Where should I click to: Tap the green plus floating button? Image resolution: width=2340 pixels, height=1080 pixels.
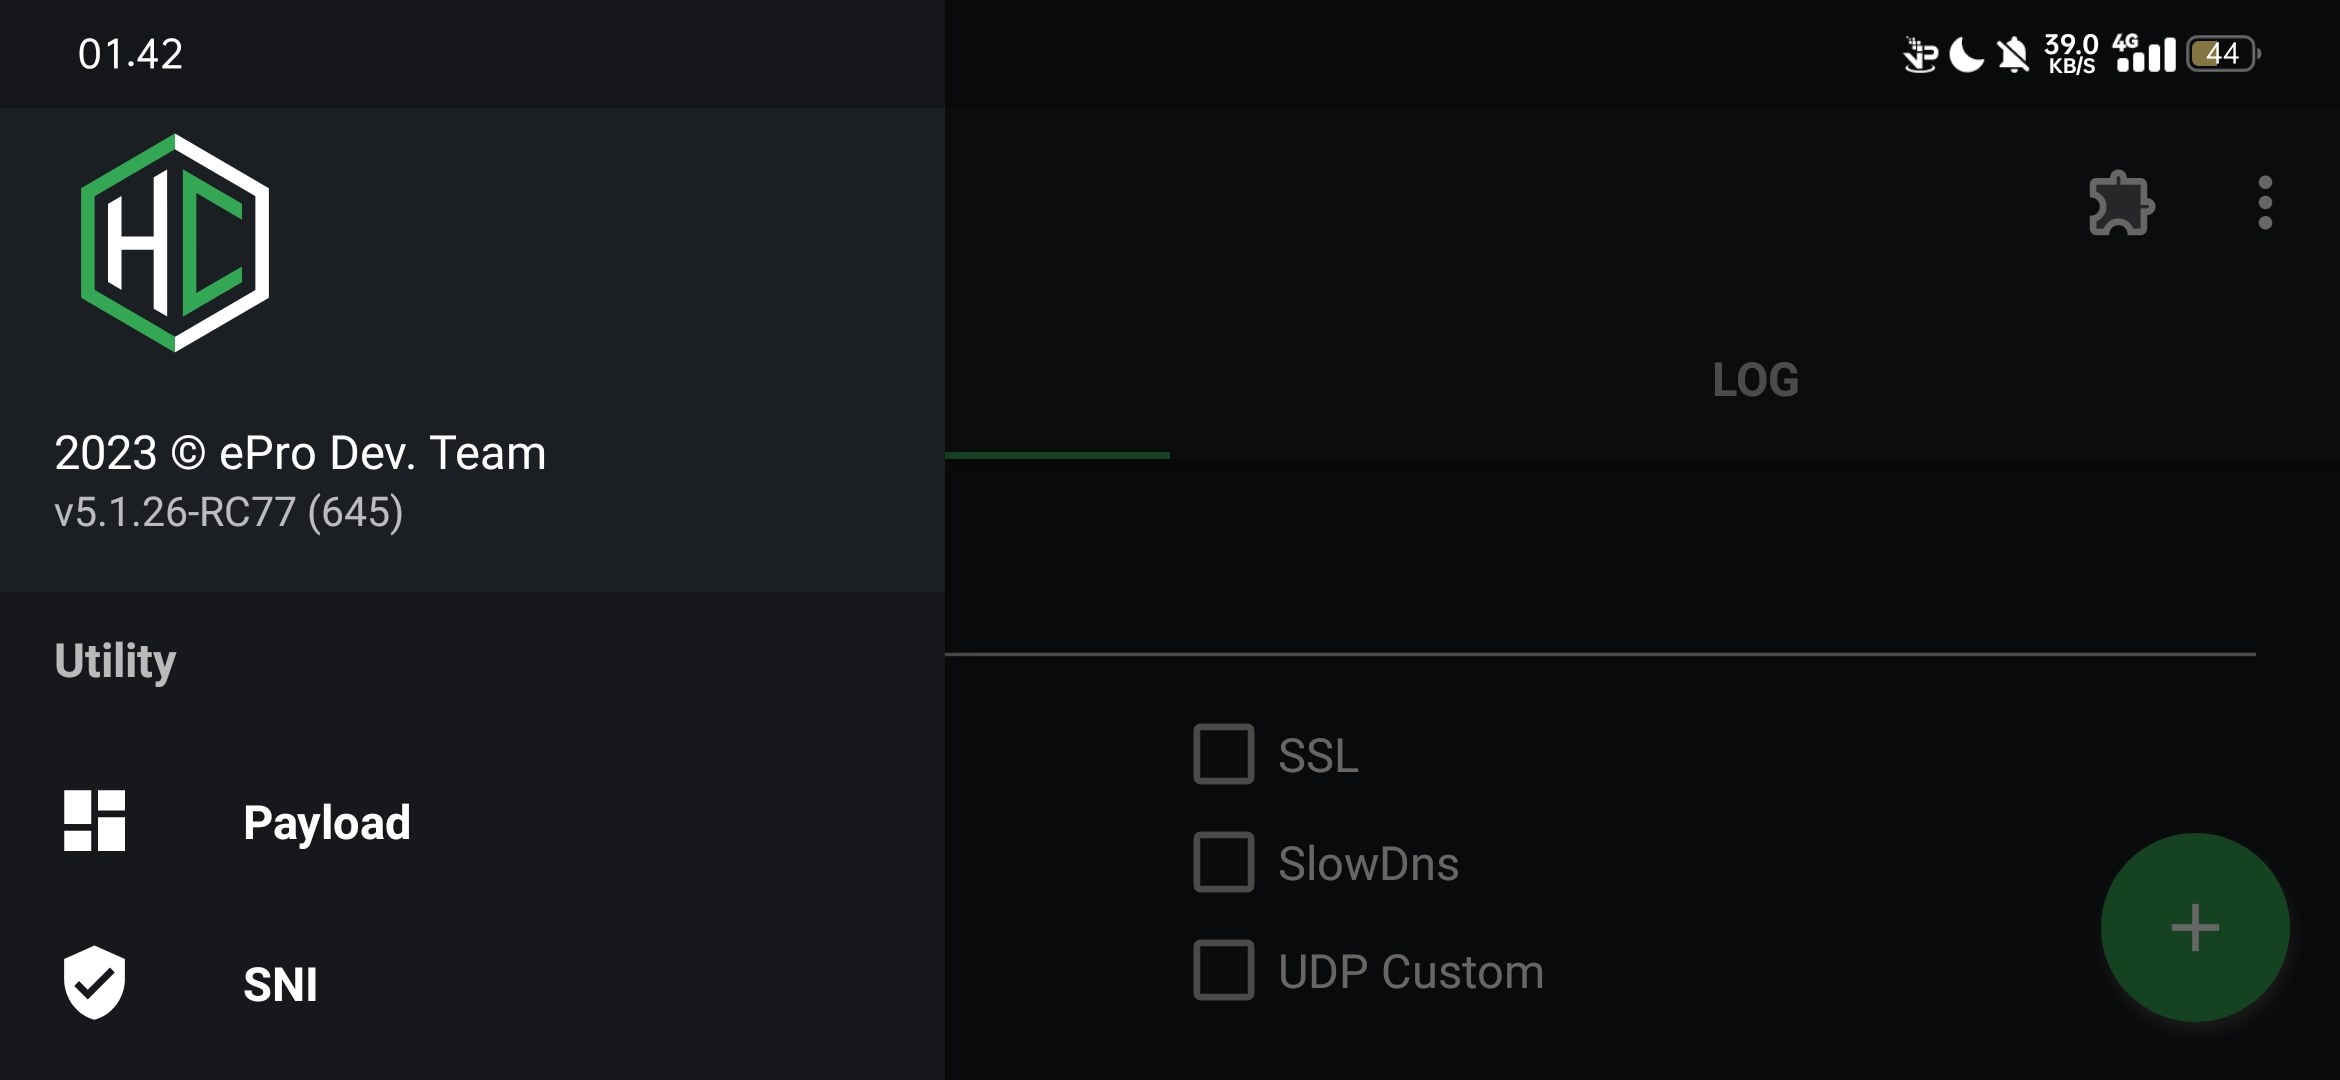(2194, 927)
